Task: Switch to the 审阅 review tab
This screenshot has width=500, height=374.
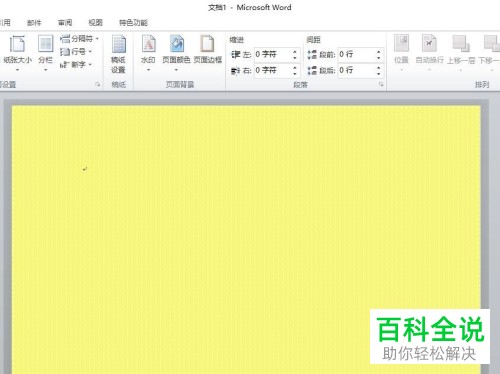Action: (x=65, y=23)
